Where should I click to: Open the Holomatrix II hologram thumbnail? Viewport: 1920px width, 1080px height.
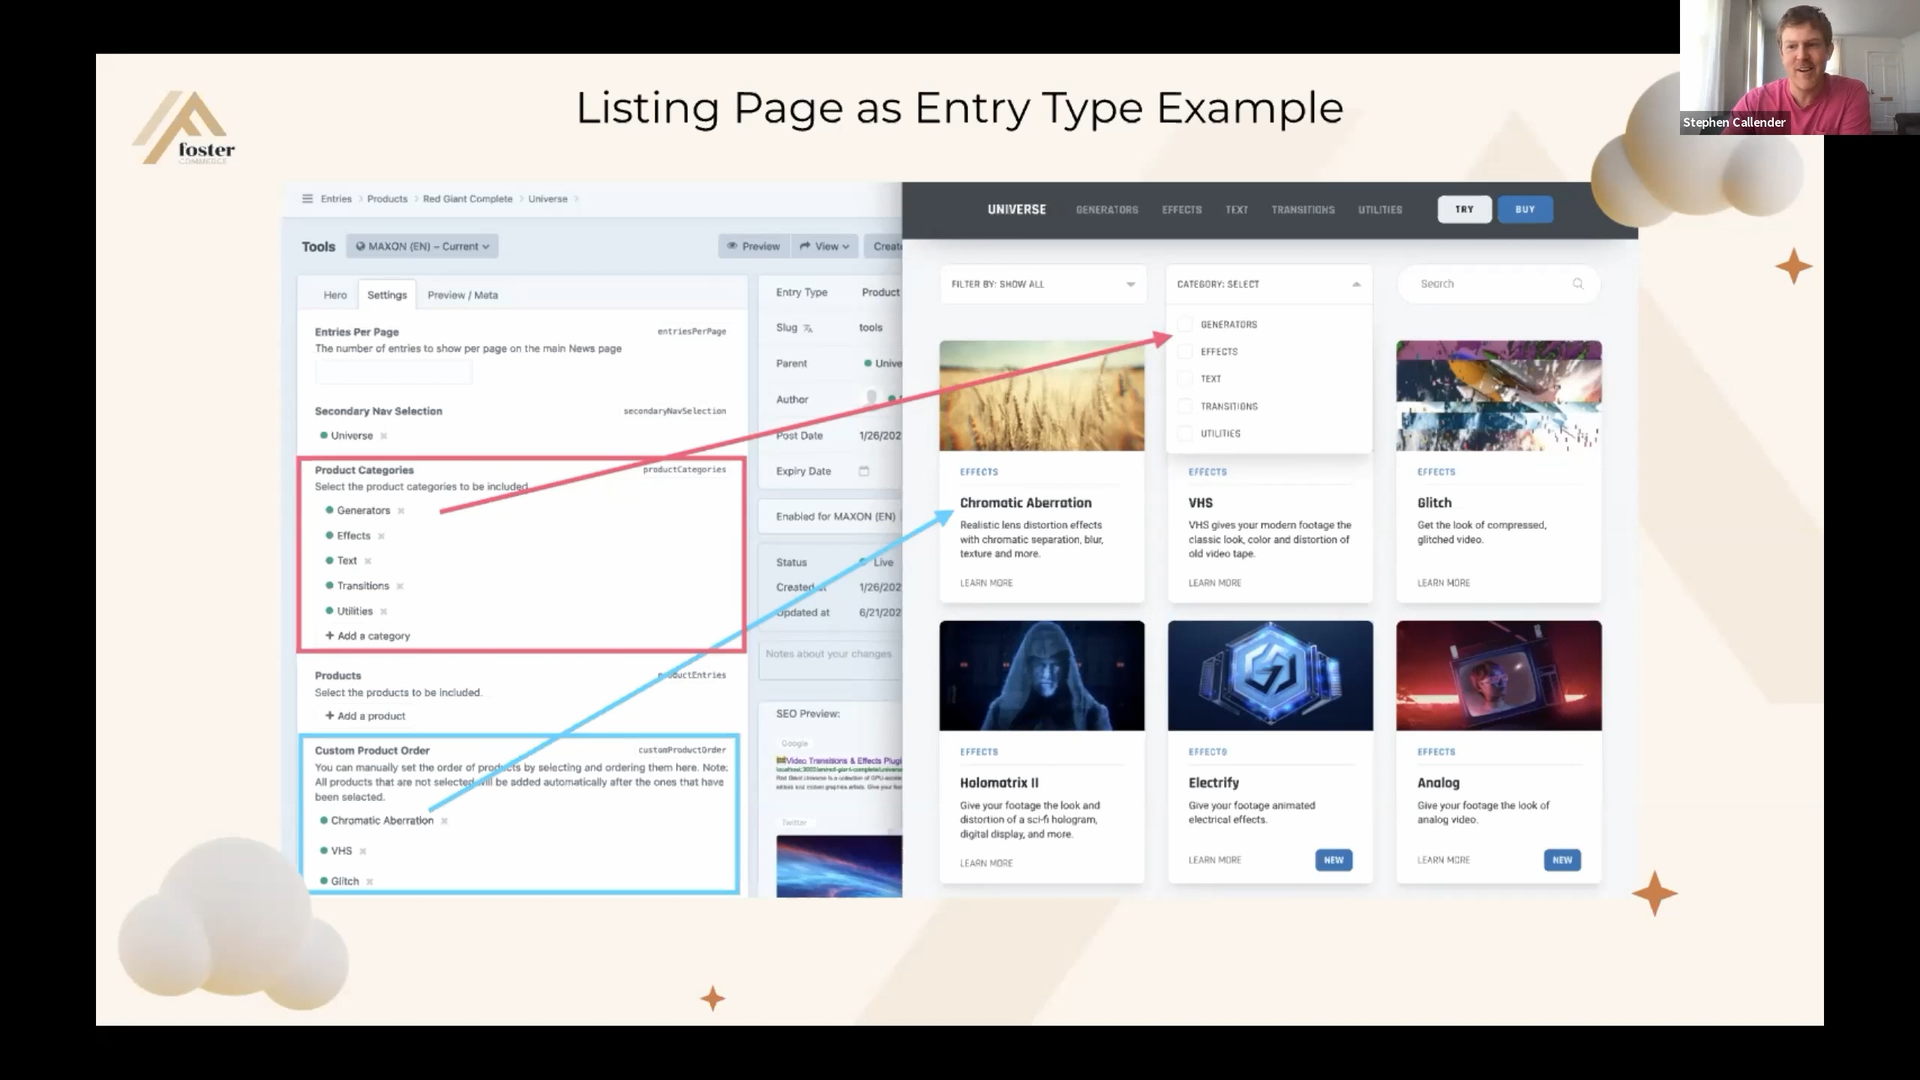pos(1042,676)
